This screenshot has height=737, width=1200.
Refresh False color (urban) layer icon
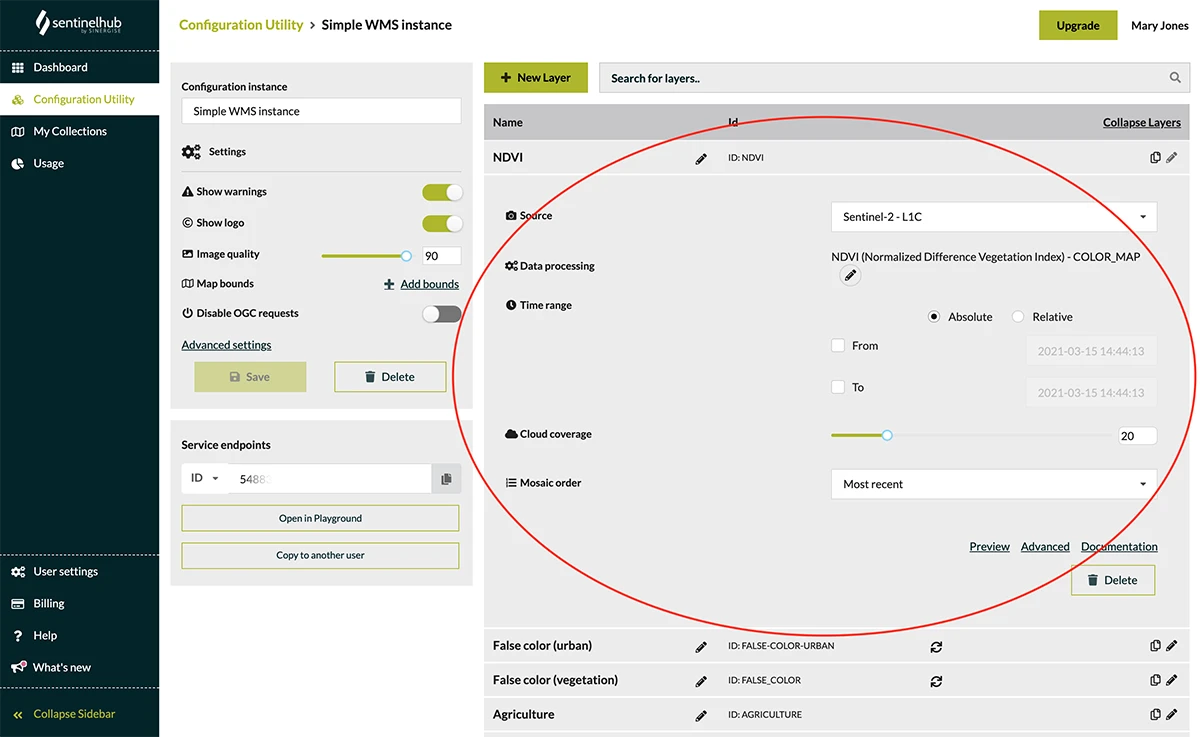[936, 647]
